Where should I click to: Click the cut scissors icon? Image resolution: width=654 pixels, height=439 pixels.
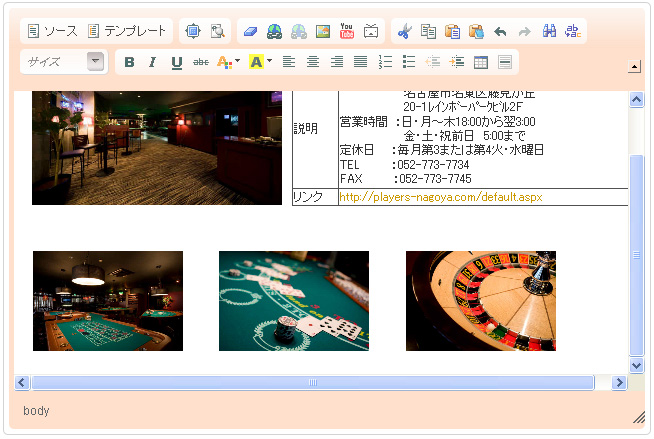[404, 31]
